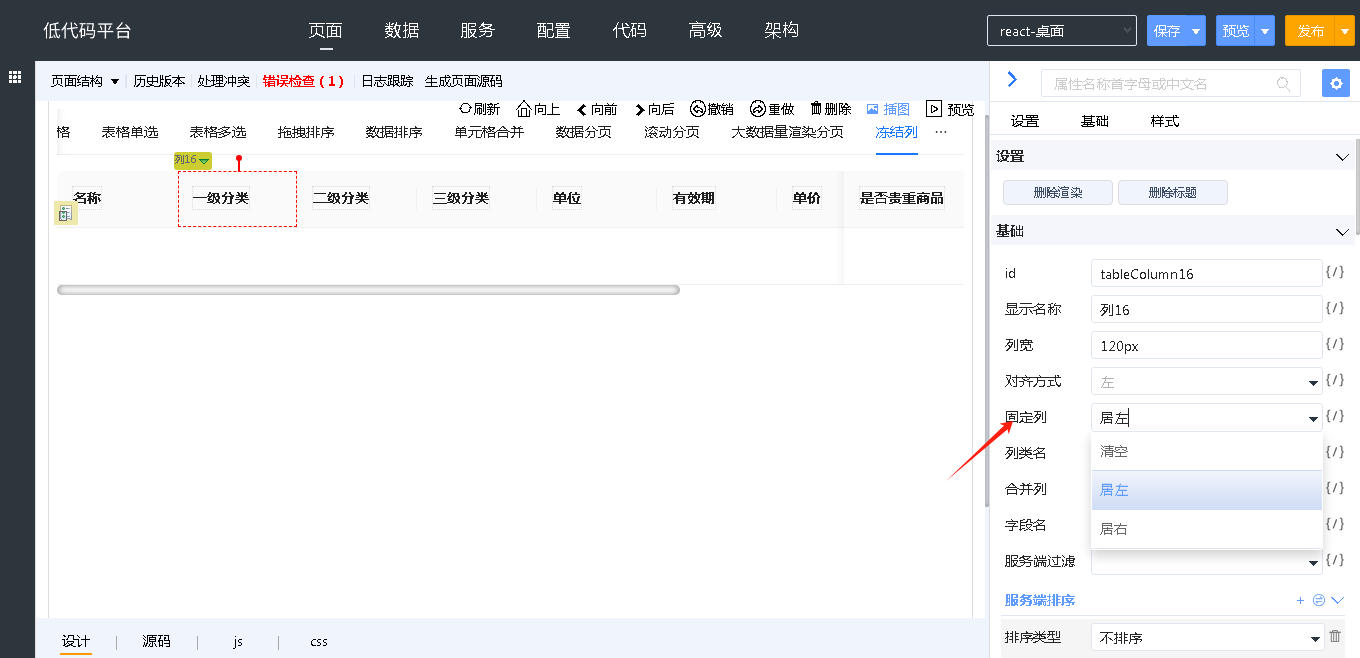1360x658 pixels.
Task: Switch to the 冻结列 tab
Action: point(896,132)
